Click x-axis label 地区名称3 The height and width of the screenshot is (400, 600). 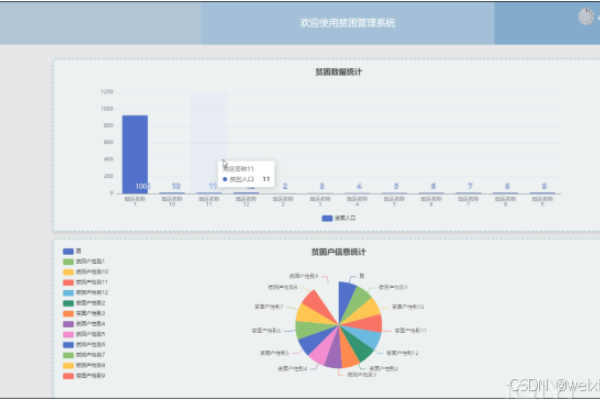click(320, 201)
